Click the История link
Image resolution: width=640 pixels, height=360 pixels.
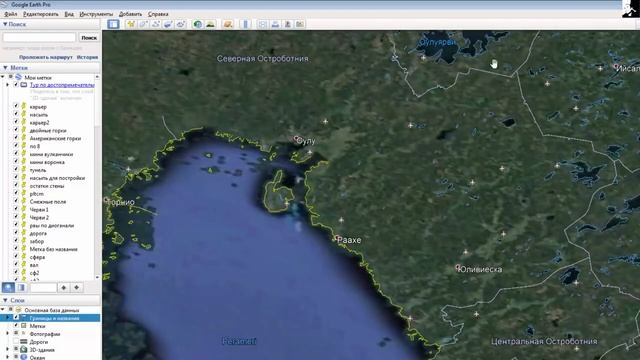pos(87,57)
